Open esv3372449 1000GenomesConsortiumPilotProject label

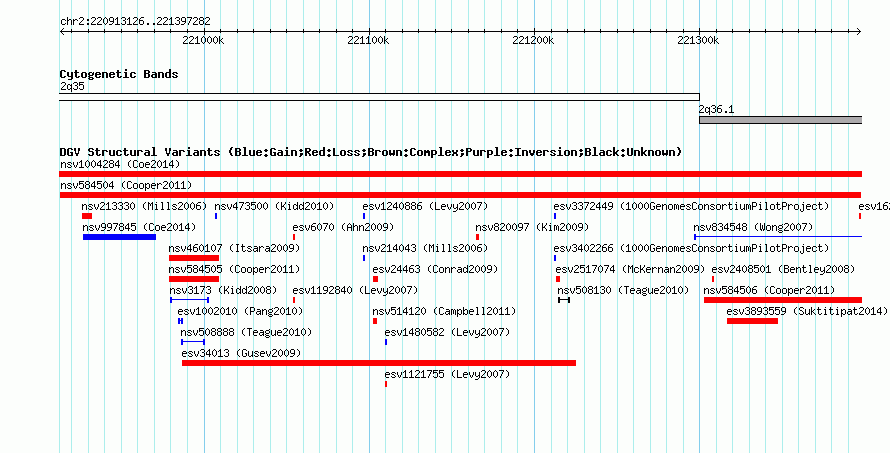point(691,206)
